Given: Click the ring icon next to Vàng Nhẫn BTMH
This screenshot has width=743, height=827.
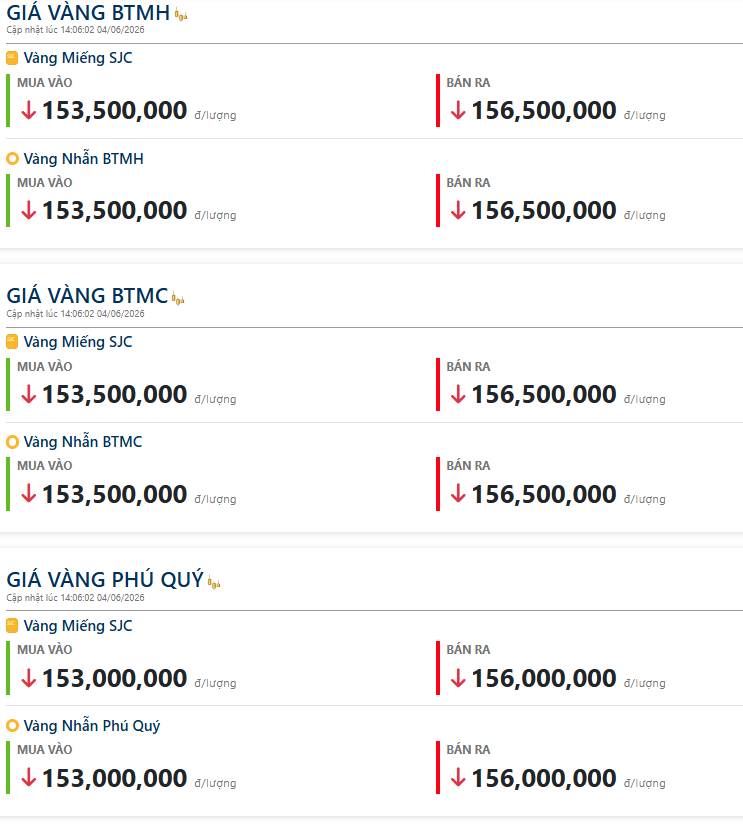Looking at the screenshot, I should (12, 158).
